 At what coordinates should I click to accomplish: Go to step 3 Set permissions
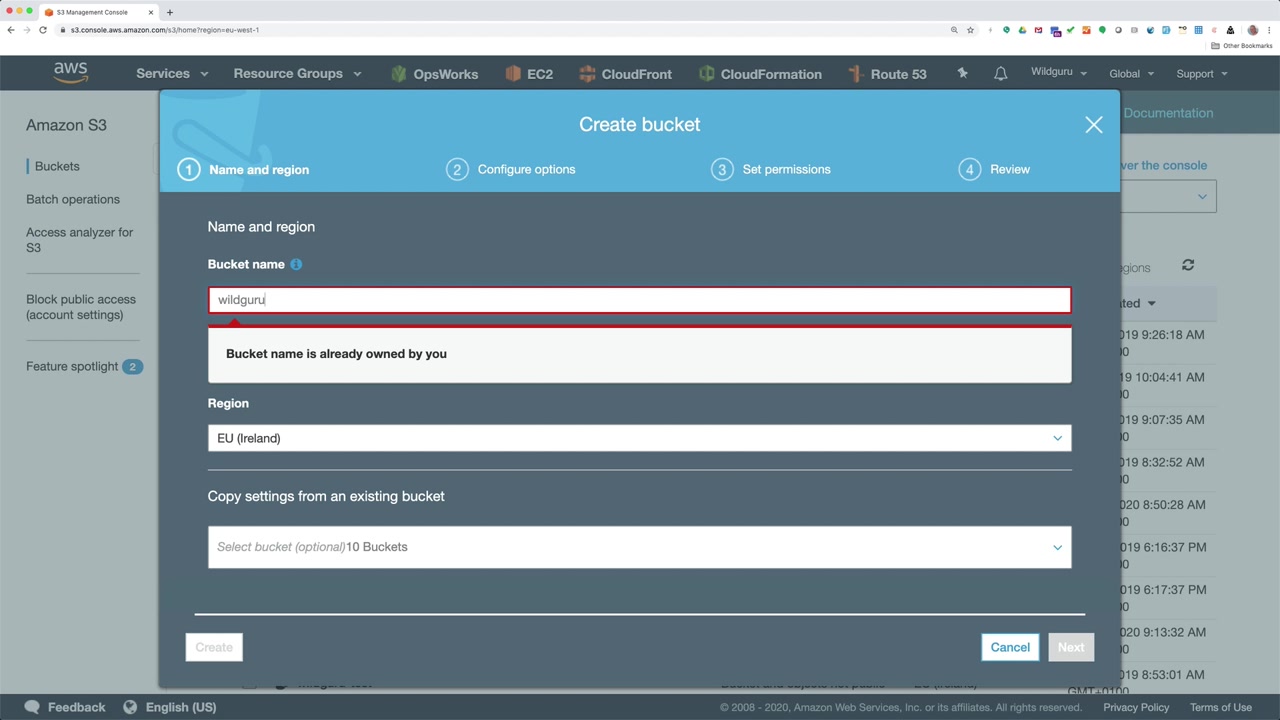click(x=771, y=169)
